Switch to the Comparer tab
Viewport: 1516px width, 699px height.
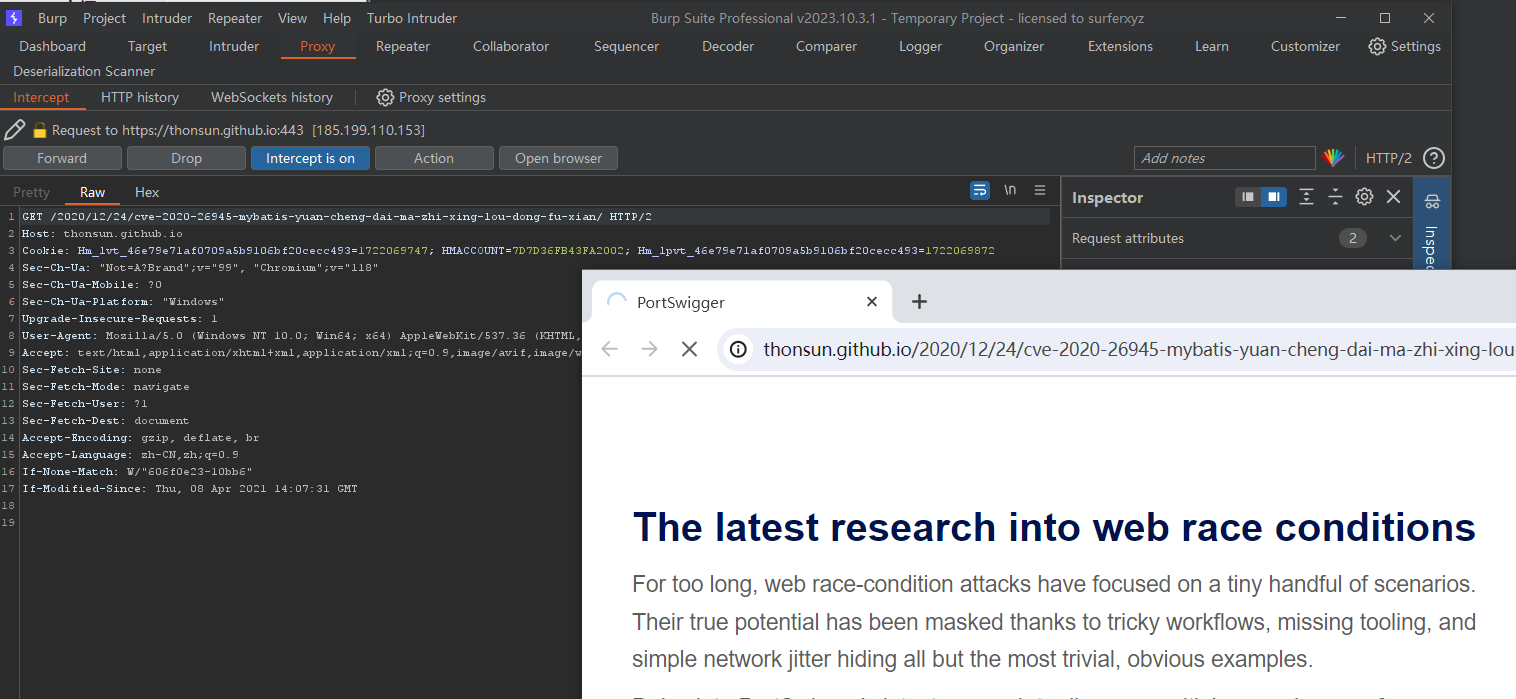[x=826, y=46]
